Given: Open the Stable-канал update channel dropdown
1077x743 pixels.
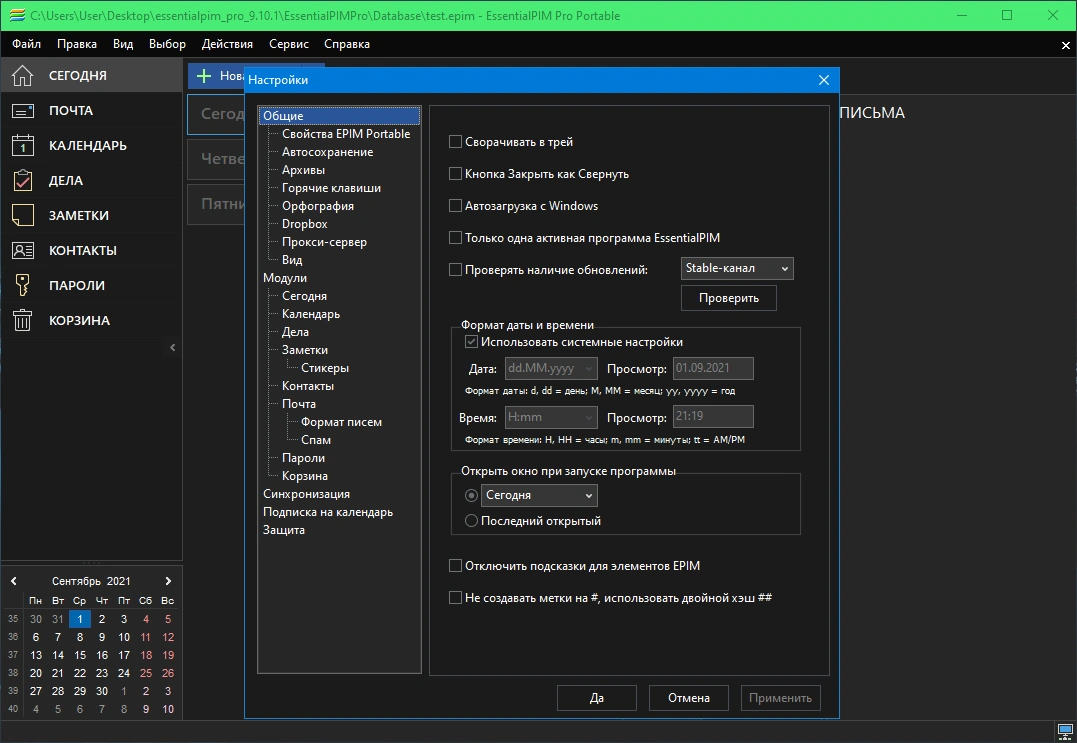Looking at the screenshot, I should click(737, 268).
